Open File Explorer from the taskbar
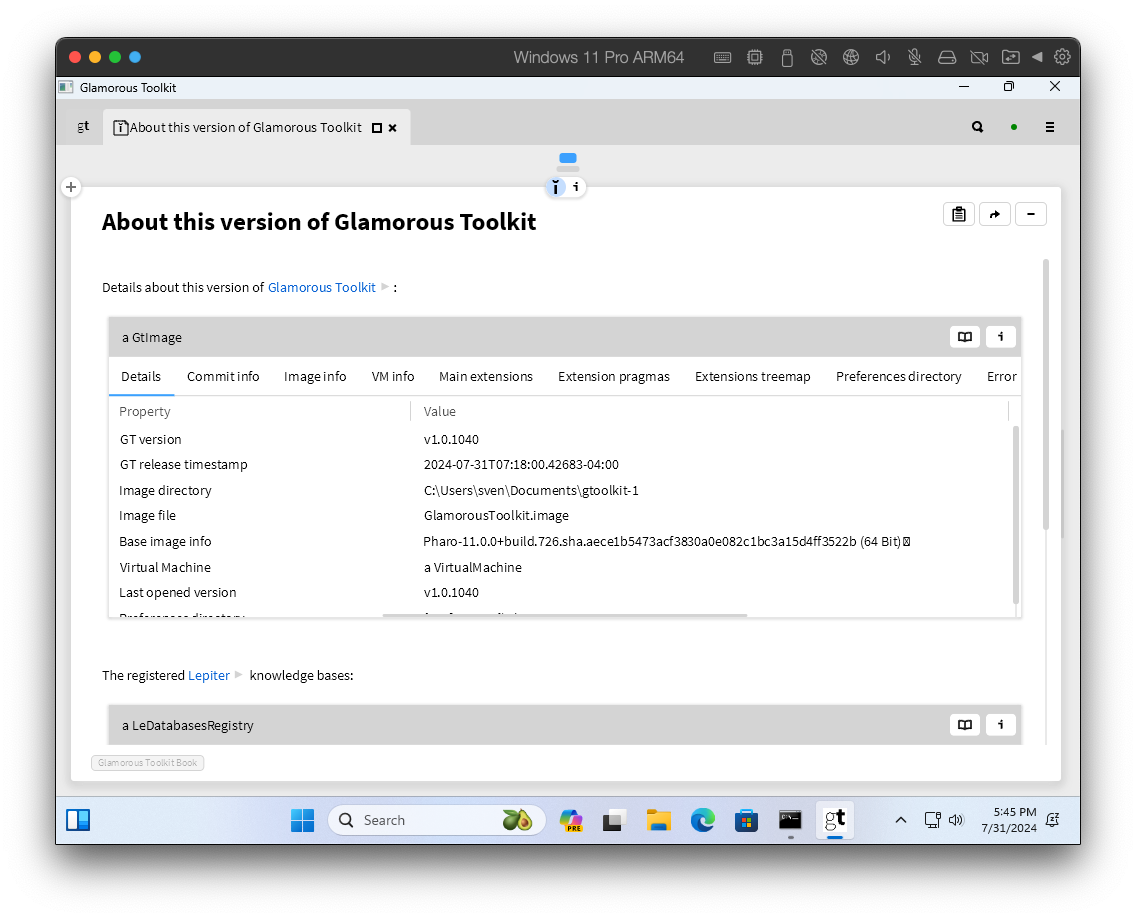The height and width of the screenshot is (918, 1136). pyautogui.click(x=659, y=820)
